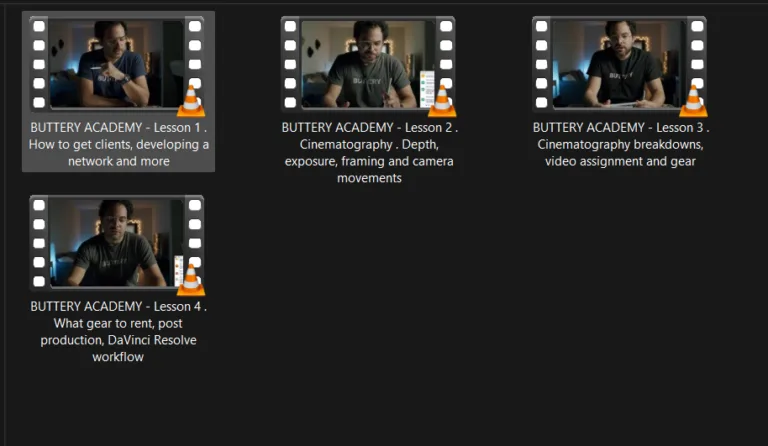This screenshot has width=768, height=446.
Task: Click the right filmstrip edge of Lesson 3
Action: pos(696,50)
